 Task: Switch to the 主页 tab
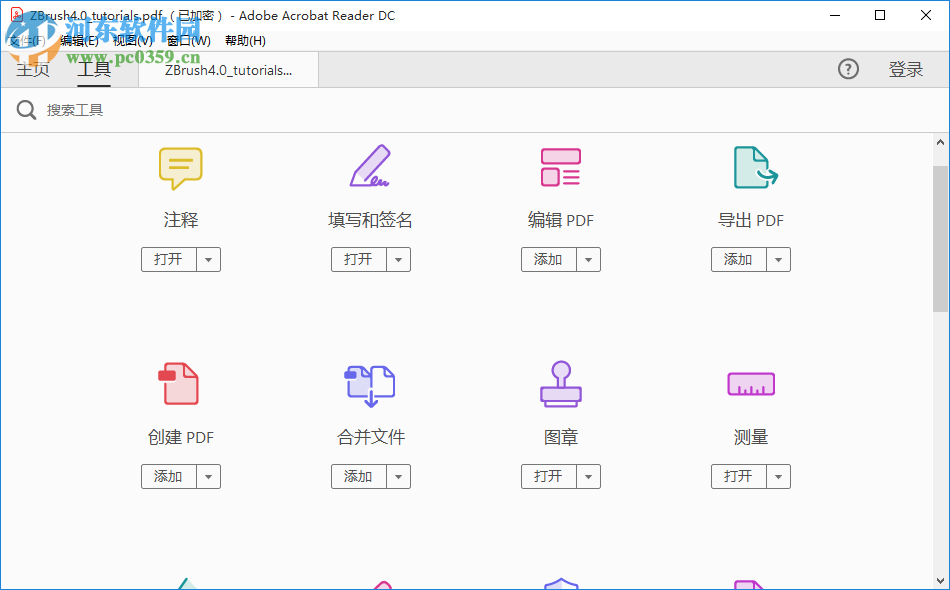pos(33,69)
